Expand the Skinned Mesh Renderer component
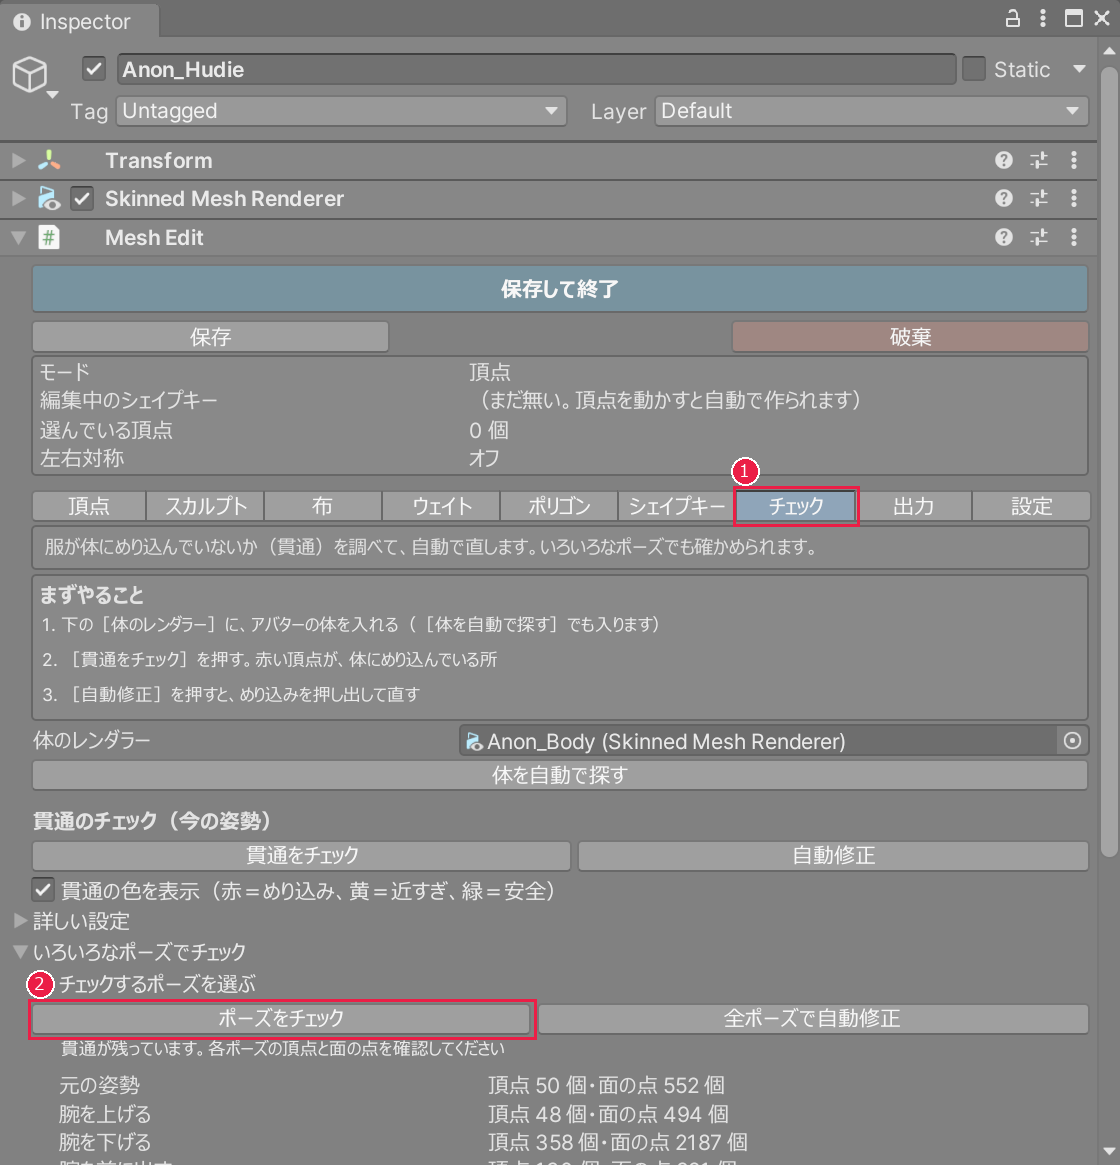Screen dimensions: 1120x1165 [x=19, y=198]
